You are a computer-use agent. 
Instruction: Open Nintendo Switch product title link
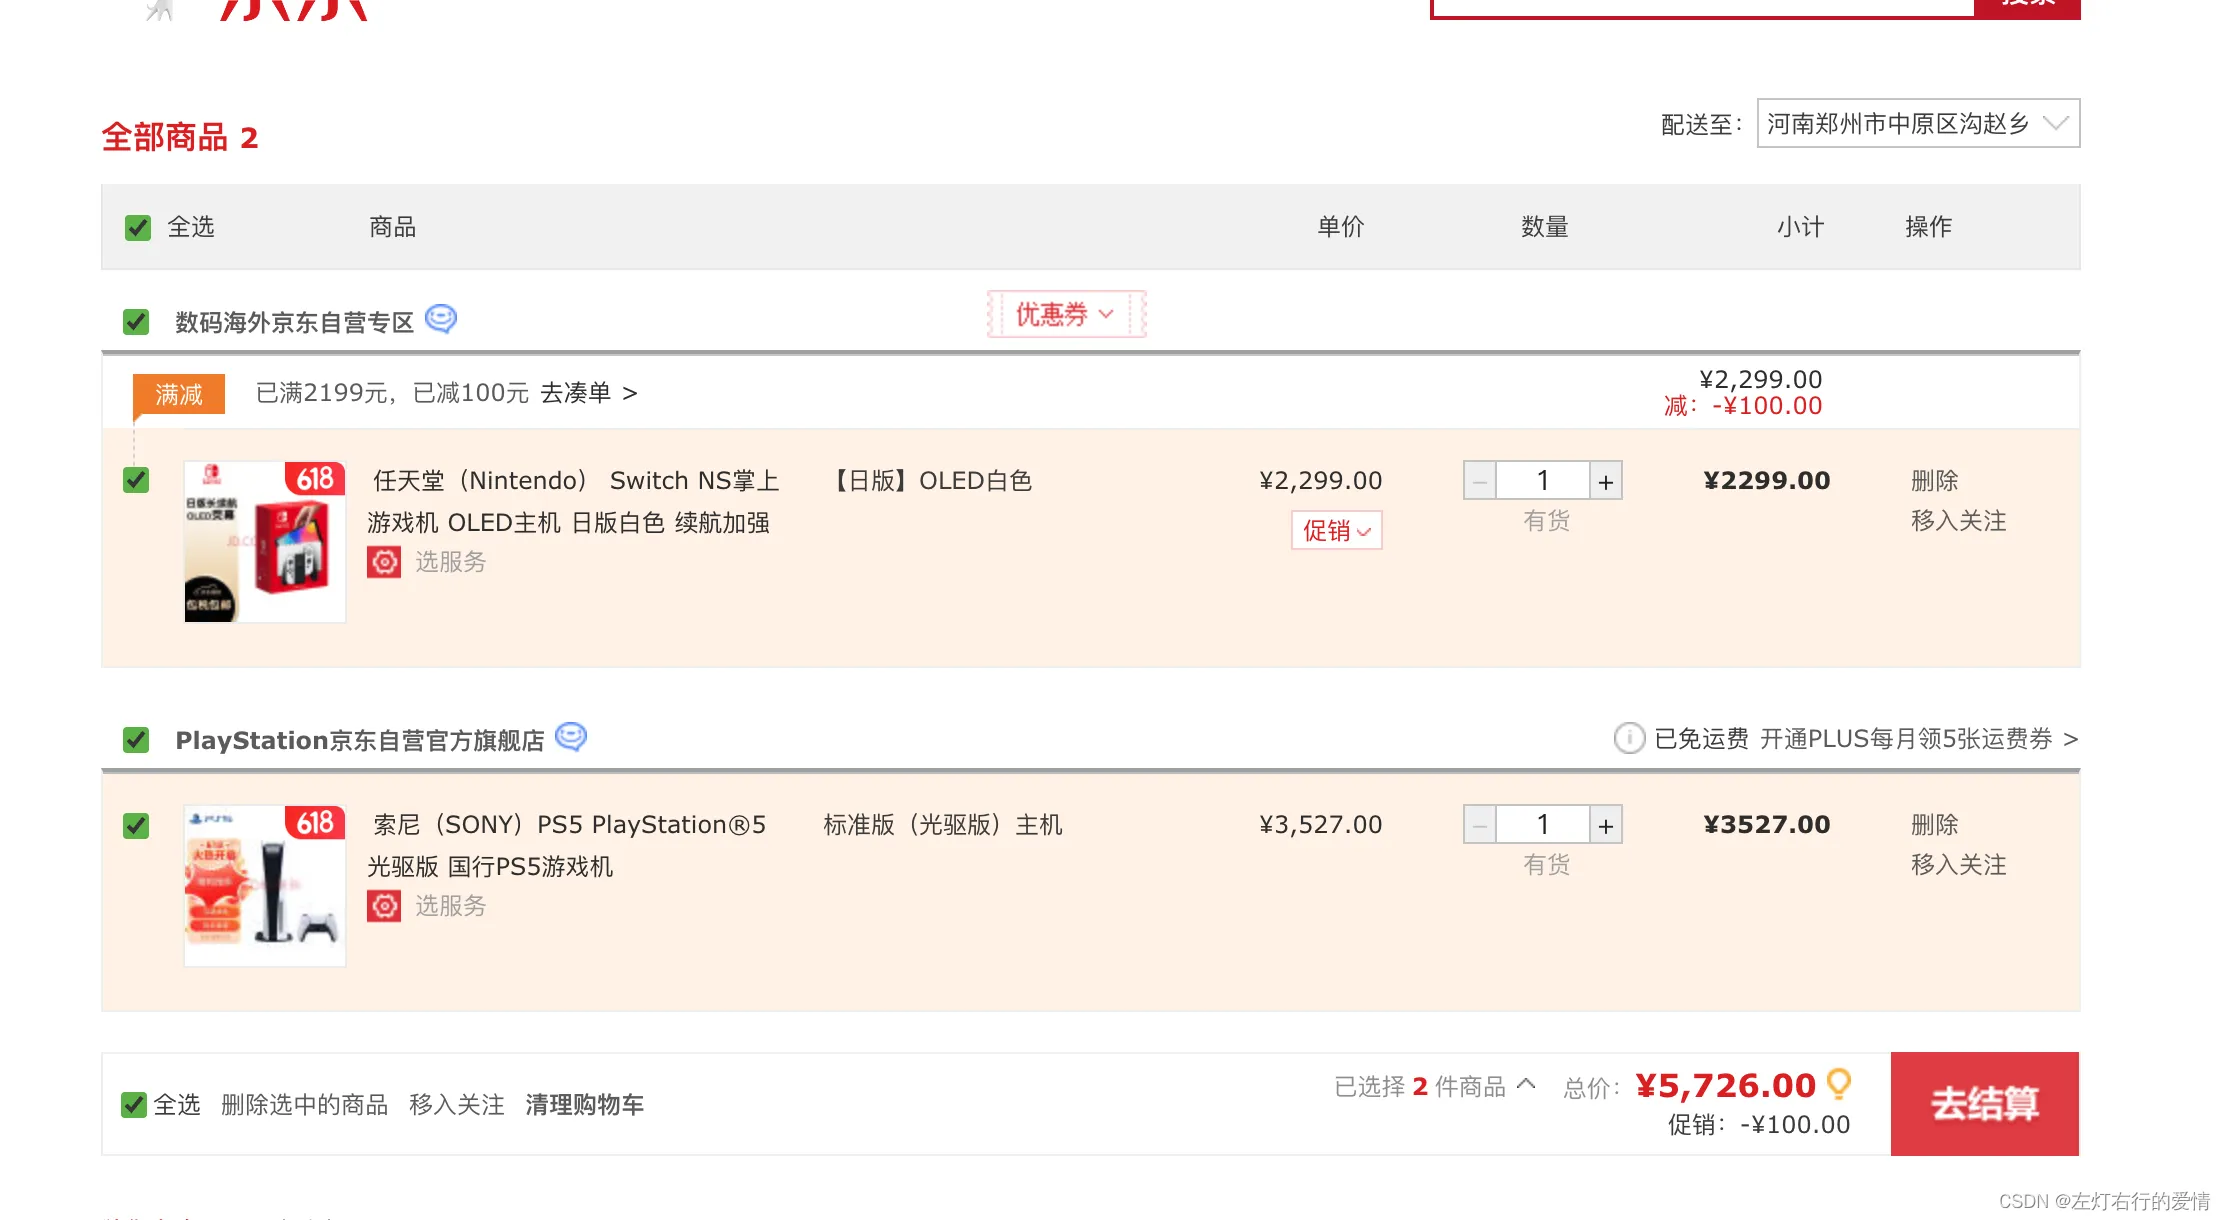574,502
